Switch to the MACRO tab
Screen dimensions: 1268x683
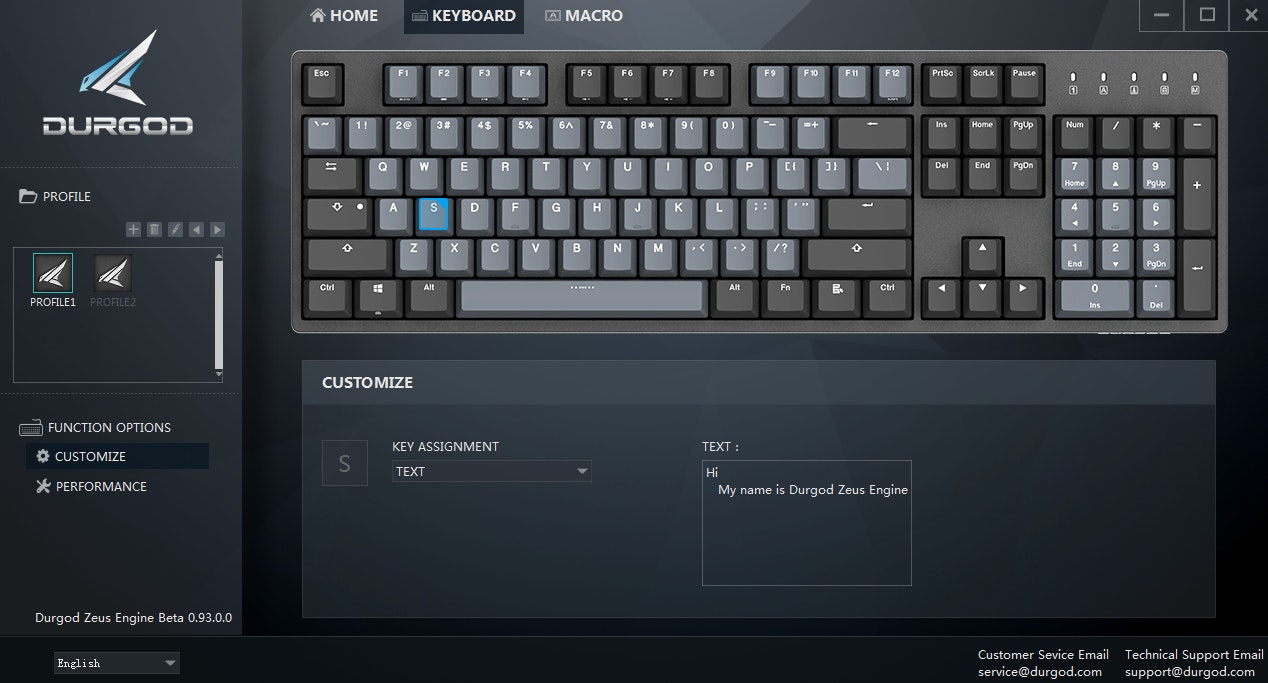point(583,16)
